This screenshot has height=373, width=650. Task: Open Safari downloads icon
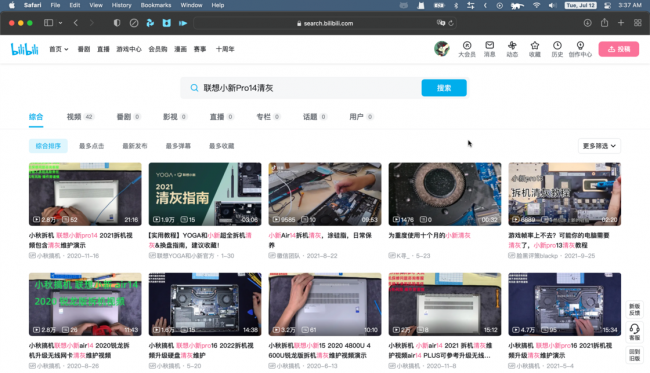pos(587,23)
